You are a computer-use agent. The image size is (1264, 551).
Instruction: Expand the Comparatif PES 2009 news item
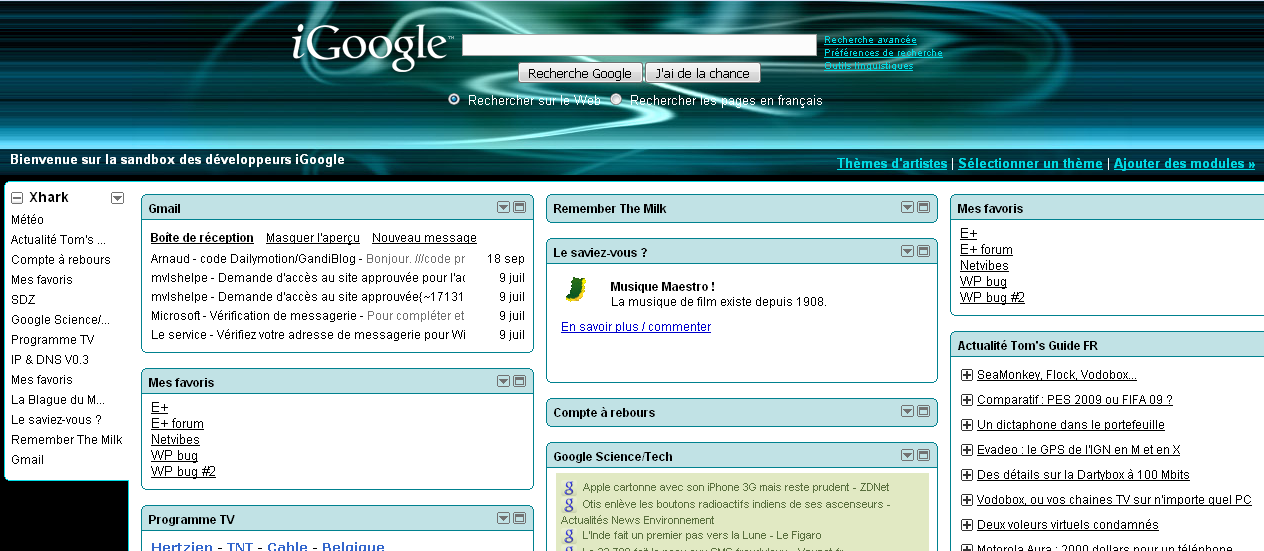[x=967, y=400]
